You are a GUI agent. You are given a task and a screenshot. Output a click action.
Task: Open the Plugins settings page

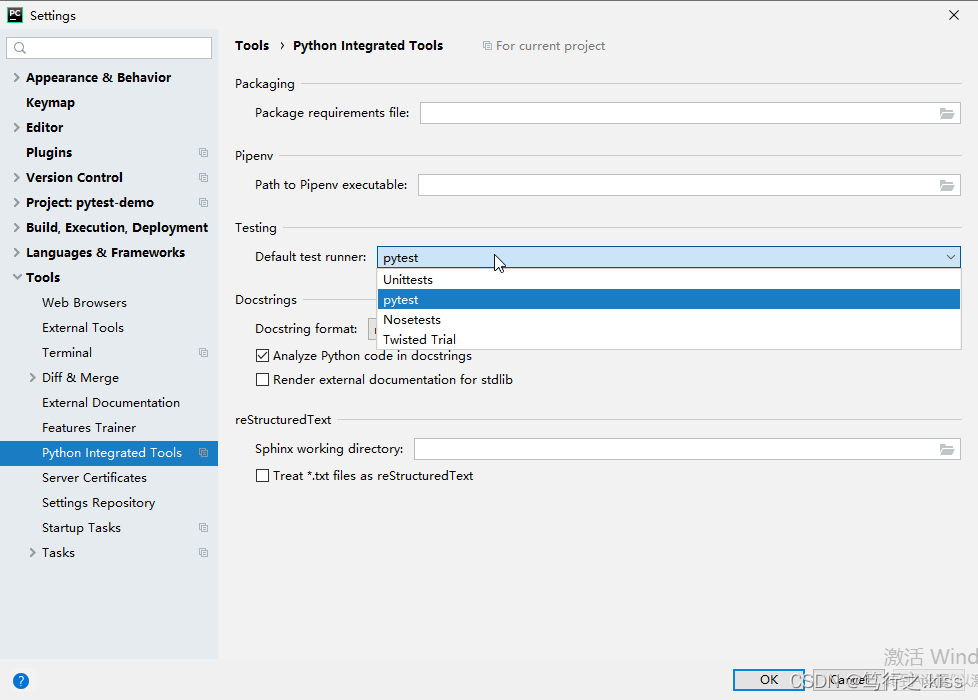coord(49,152)
